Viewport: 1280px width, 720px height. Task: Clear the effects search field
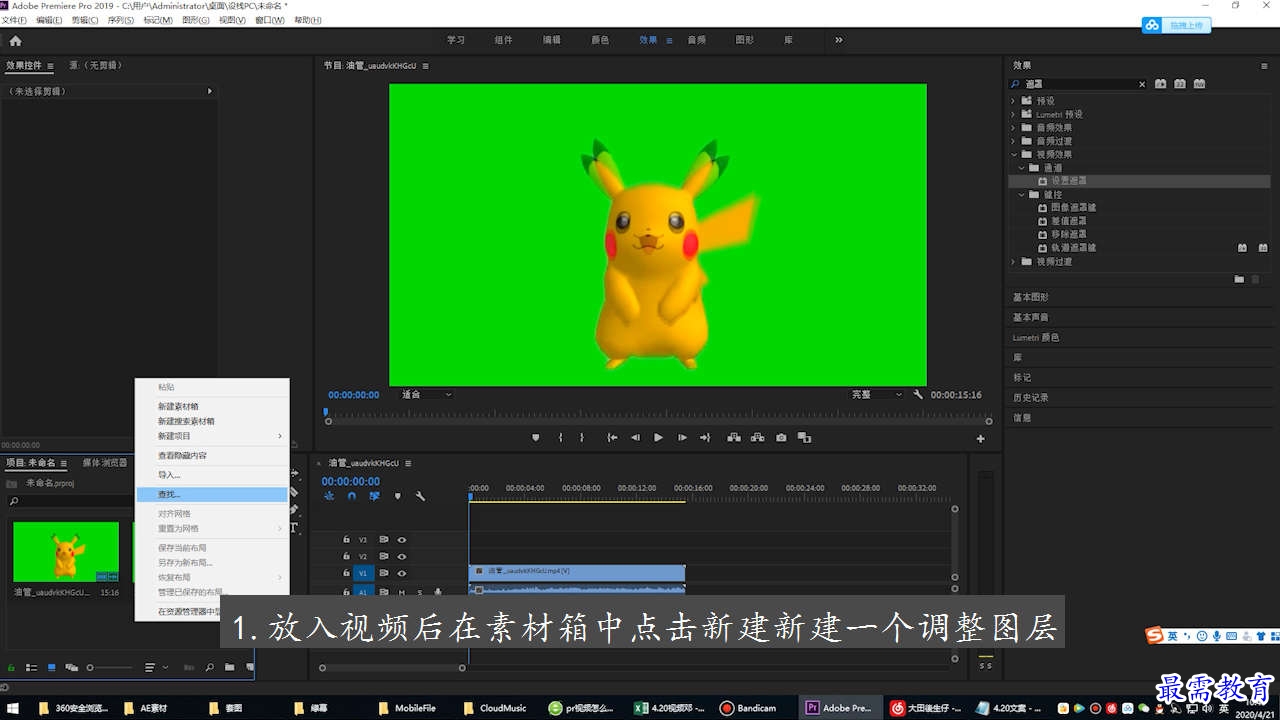[1142, 84]
